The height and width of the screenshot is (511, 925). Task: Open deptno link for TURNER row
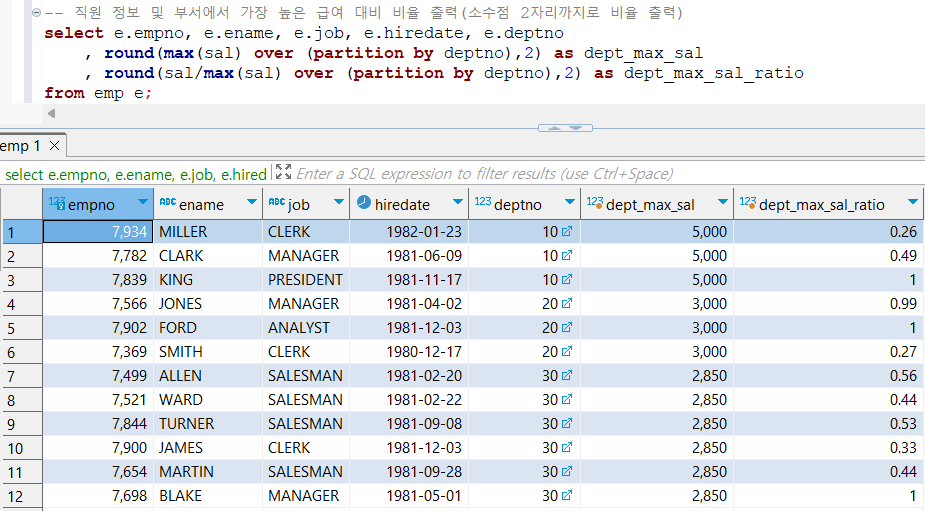point(567,424)
